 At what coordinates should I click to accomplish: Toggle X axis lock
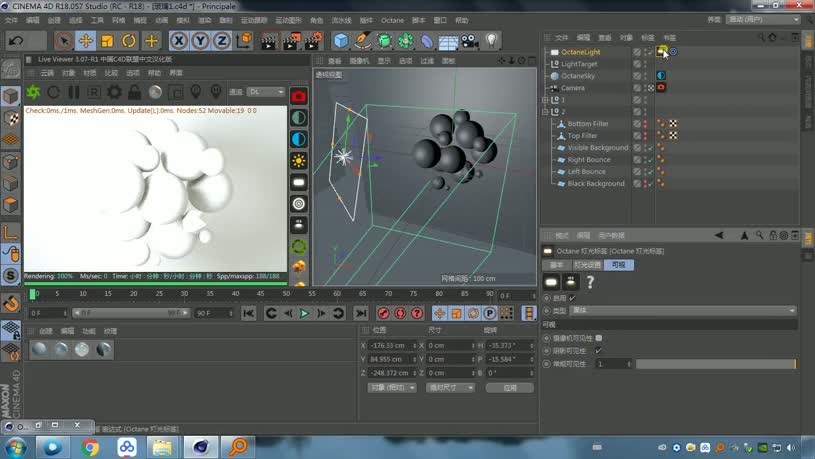[179, 41]
